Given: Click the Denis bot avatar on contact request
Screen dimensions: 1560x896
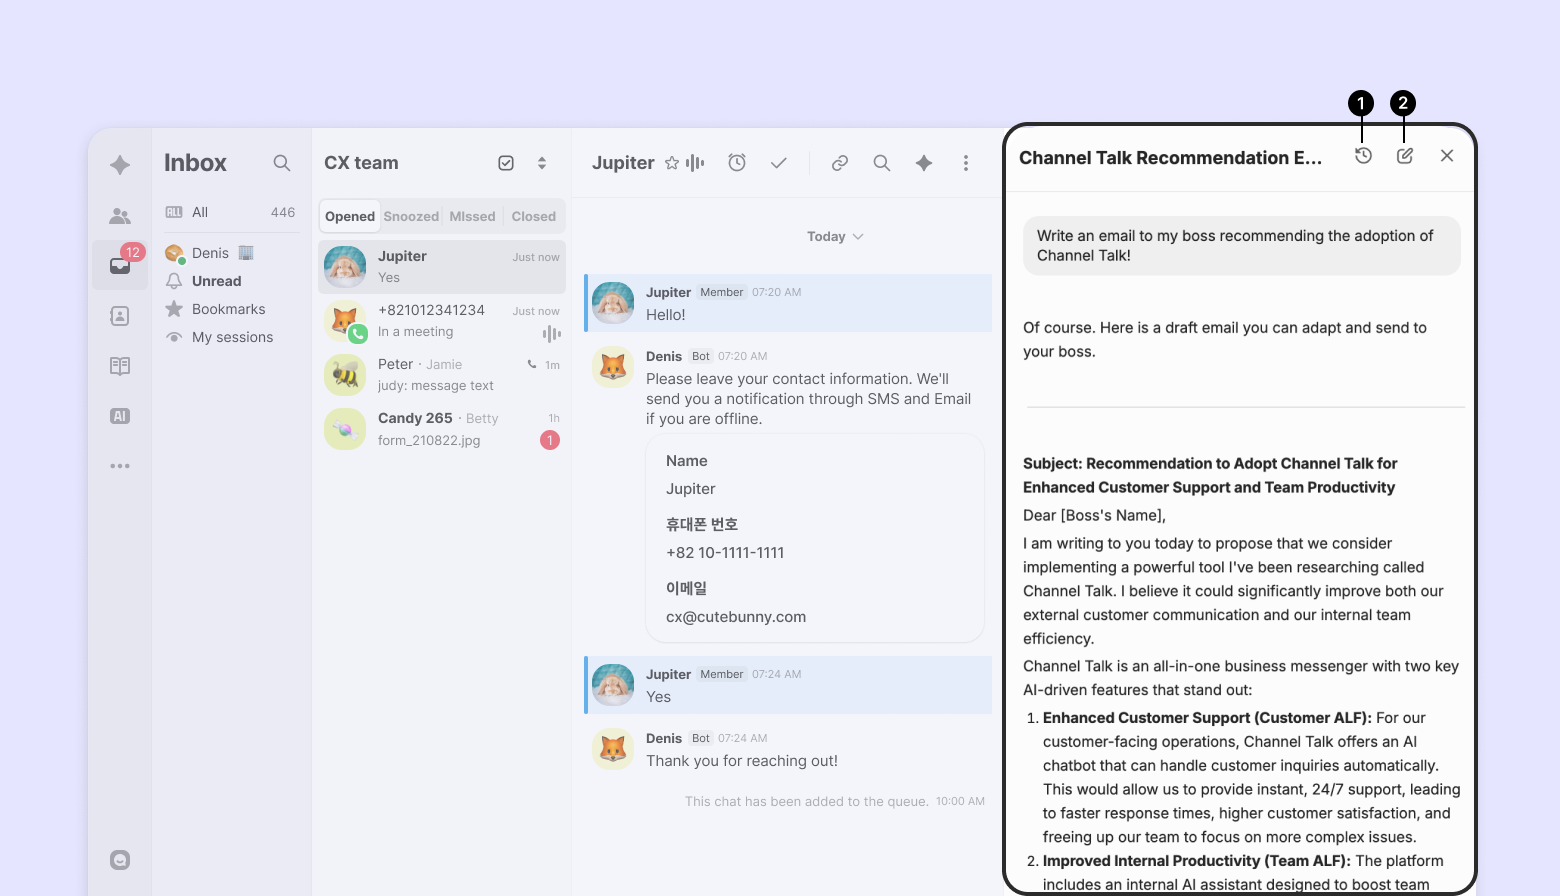Looking at the screenshot, I should pyautogui.click(x=613, y=367).
